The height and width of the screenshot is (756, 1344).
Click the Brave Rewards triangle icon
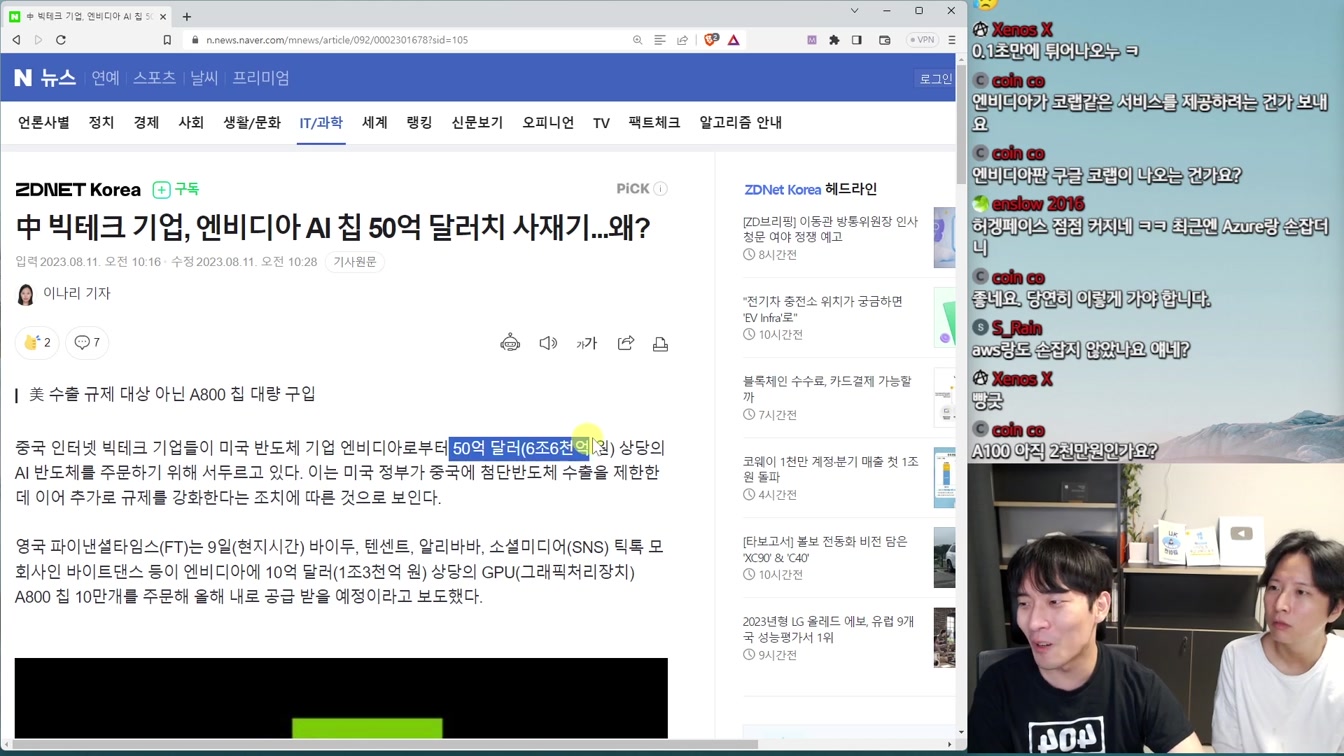point(734,40)
